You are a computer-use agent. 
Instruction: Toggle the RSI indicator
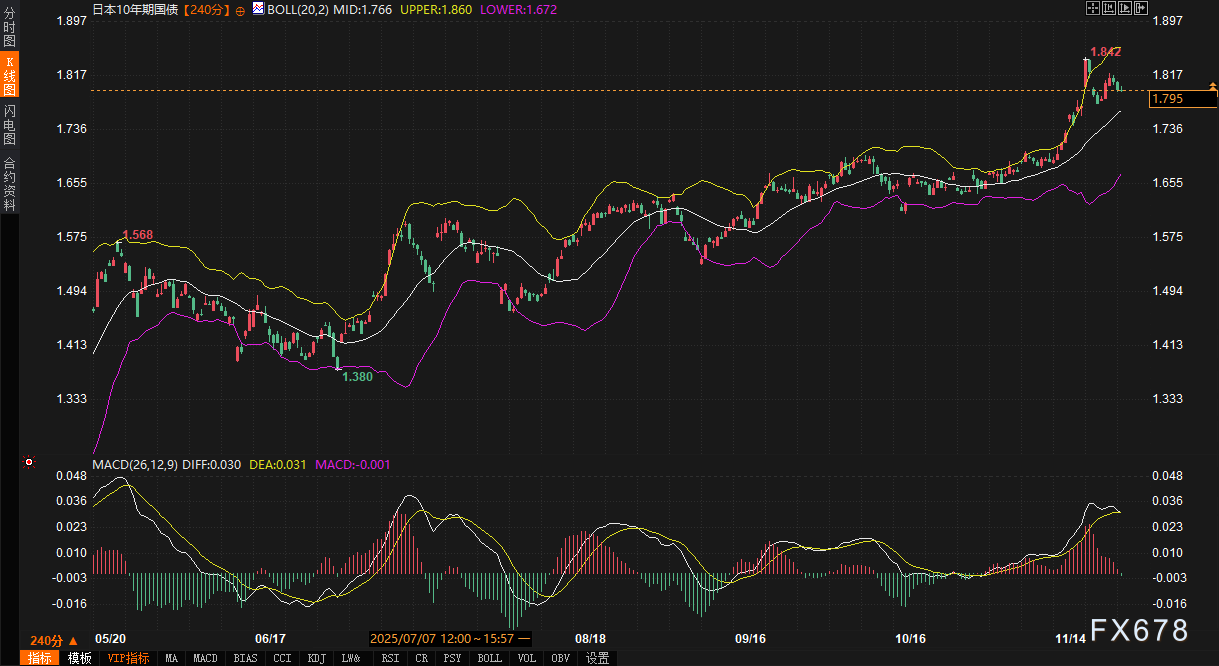click(x=390, y=658)
